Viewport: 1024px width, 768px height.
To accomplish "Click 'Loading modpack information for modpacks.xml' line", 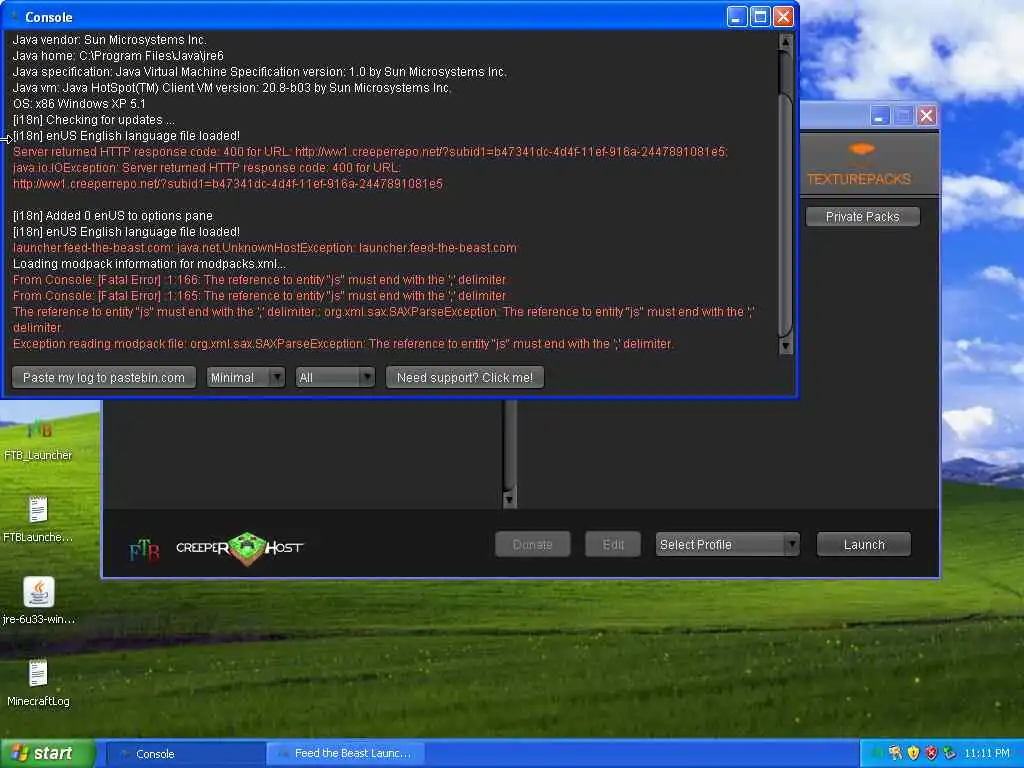I will click(x=149, y=264).
